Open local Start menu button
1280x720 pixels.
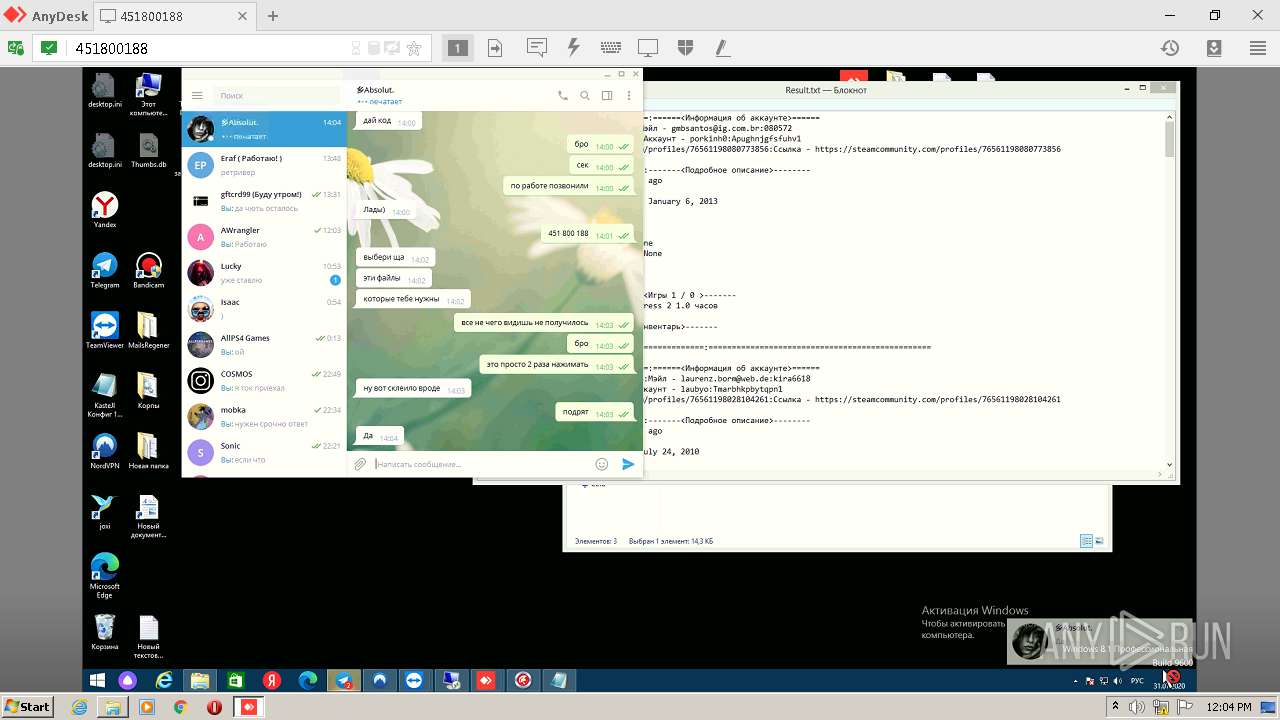point(27,706)
